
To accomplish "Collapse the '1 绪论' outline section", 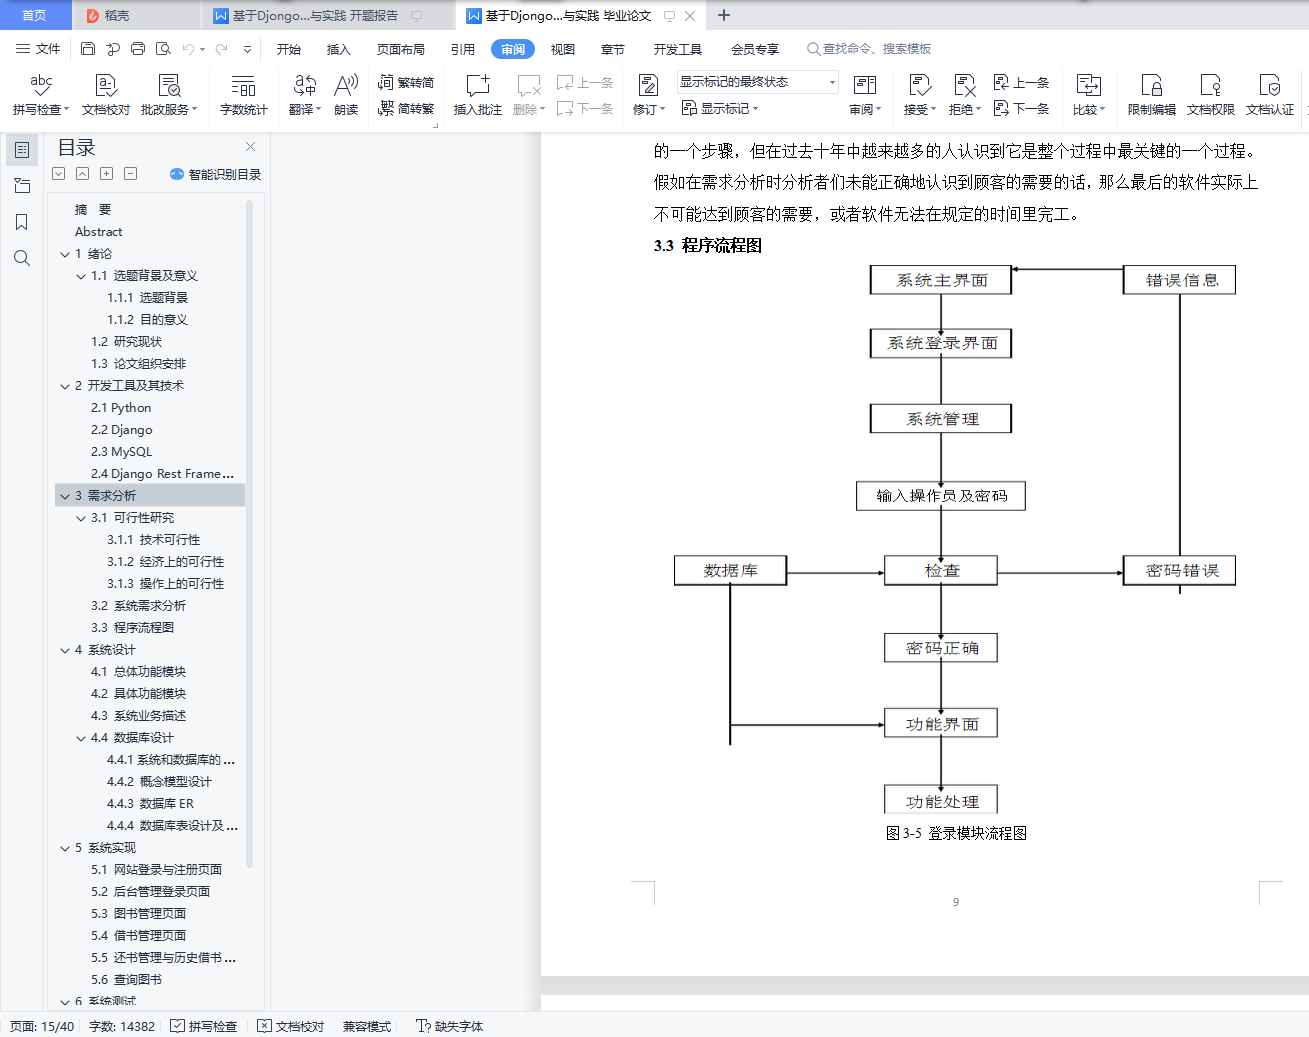I will point(65,254).
